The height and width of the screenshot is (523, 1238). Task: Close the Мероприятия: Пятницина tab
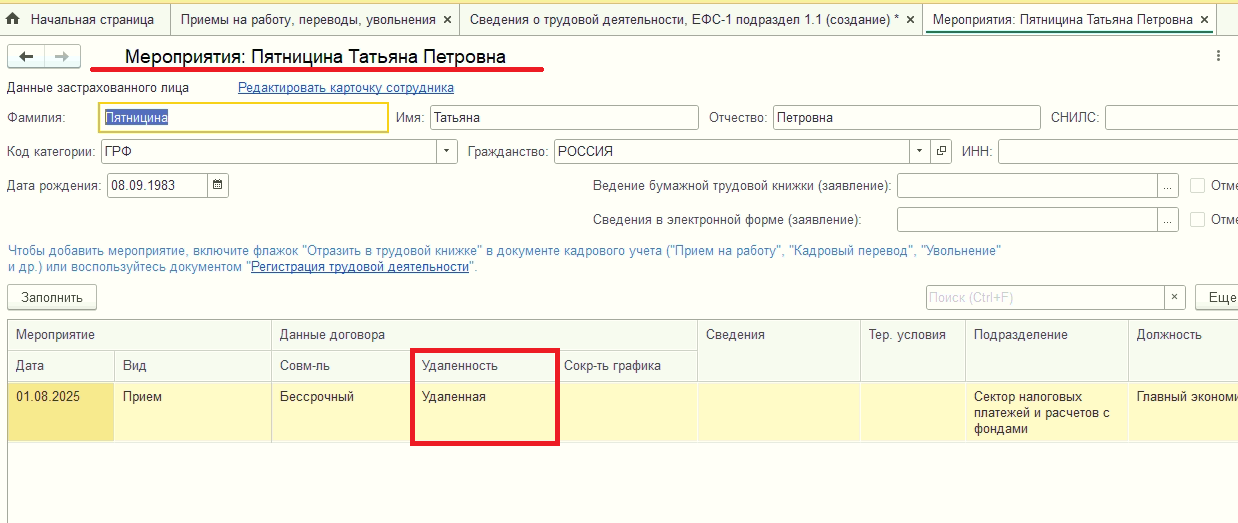click(x=1204, y=19)
